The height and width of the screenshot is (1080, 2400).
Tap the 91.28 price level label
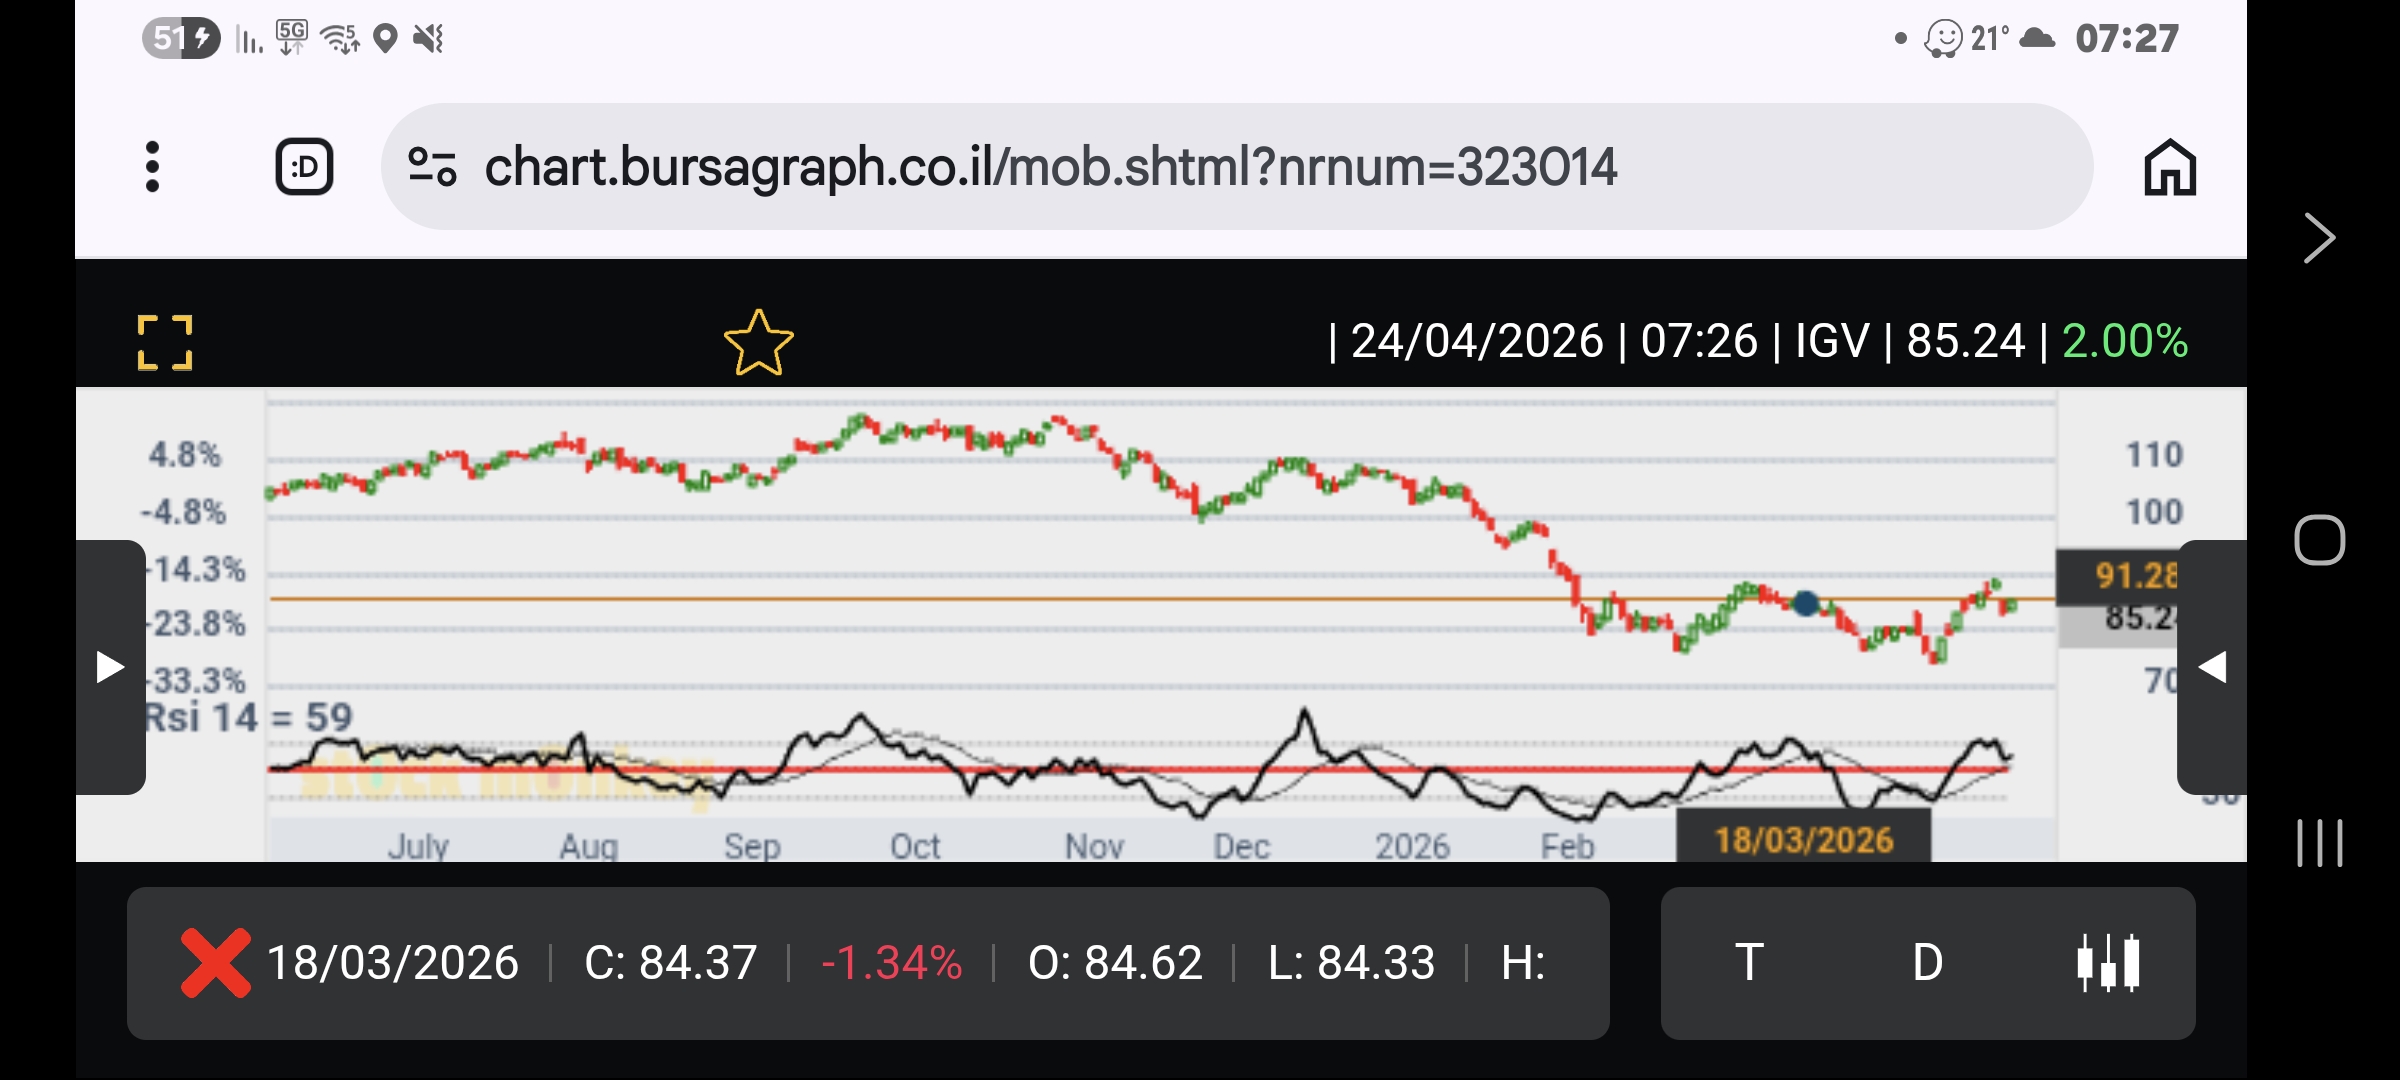click(x=2133, y=576)
